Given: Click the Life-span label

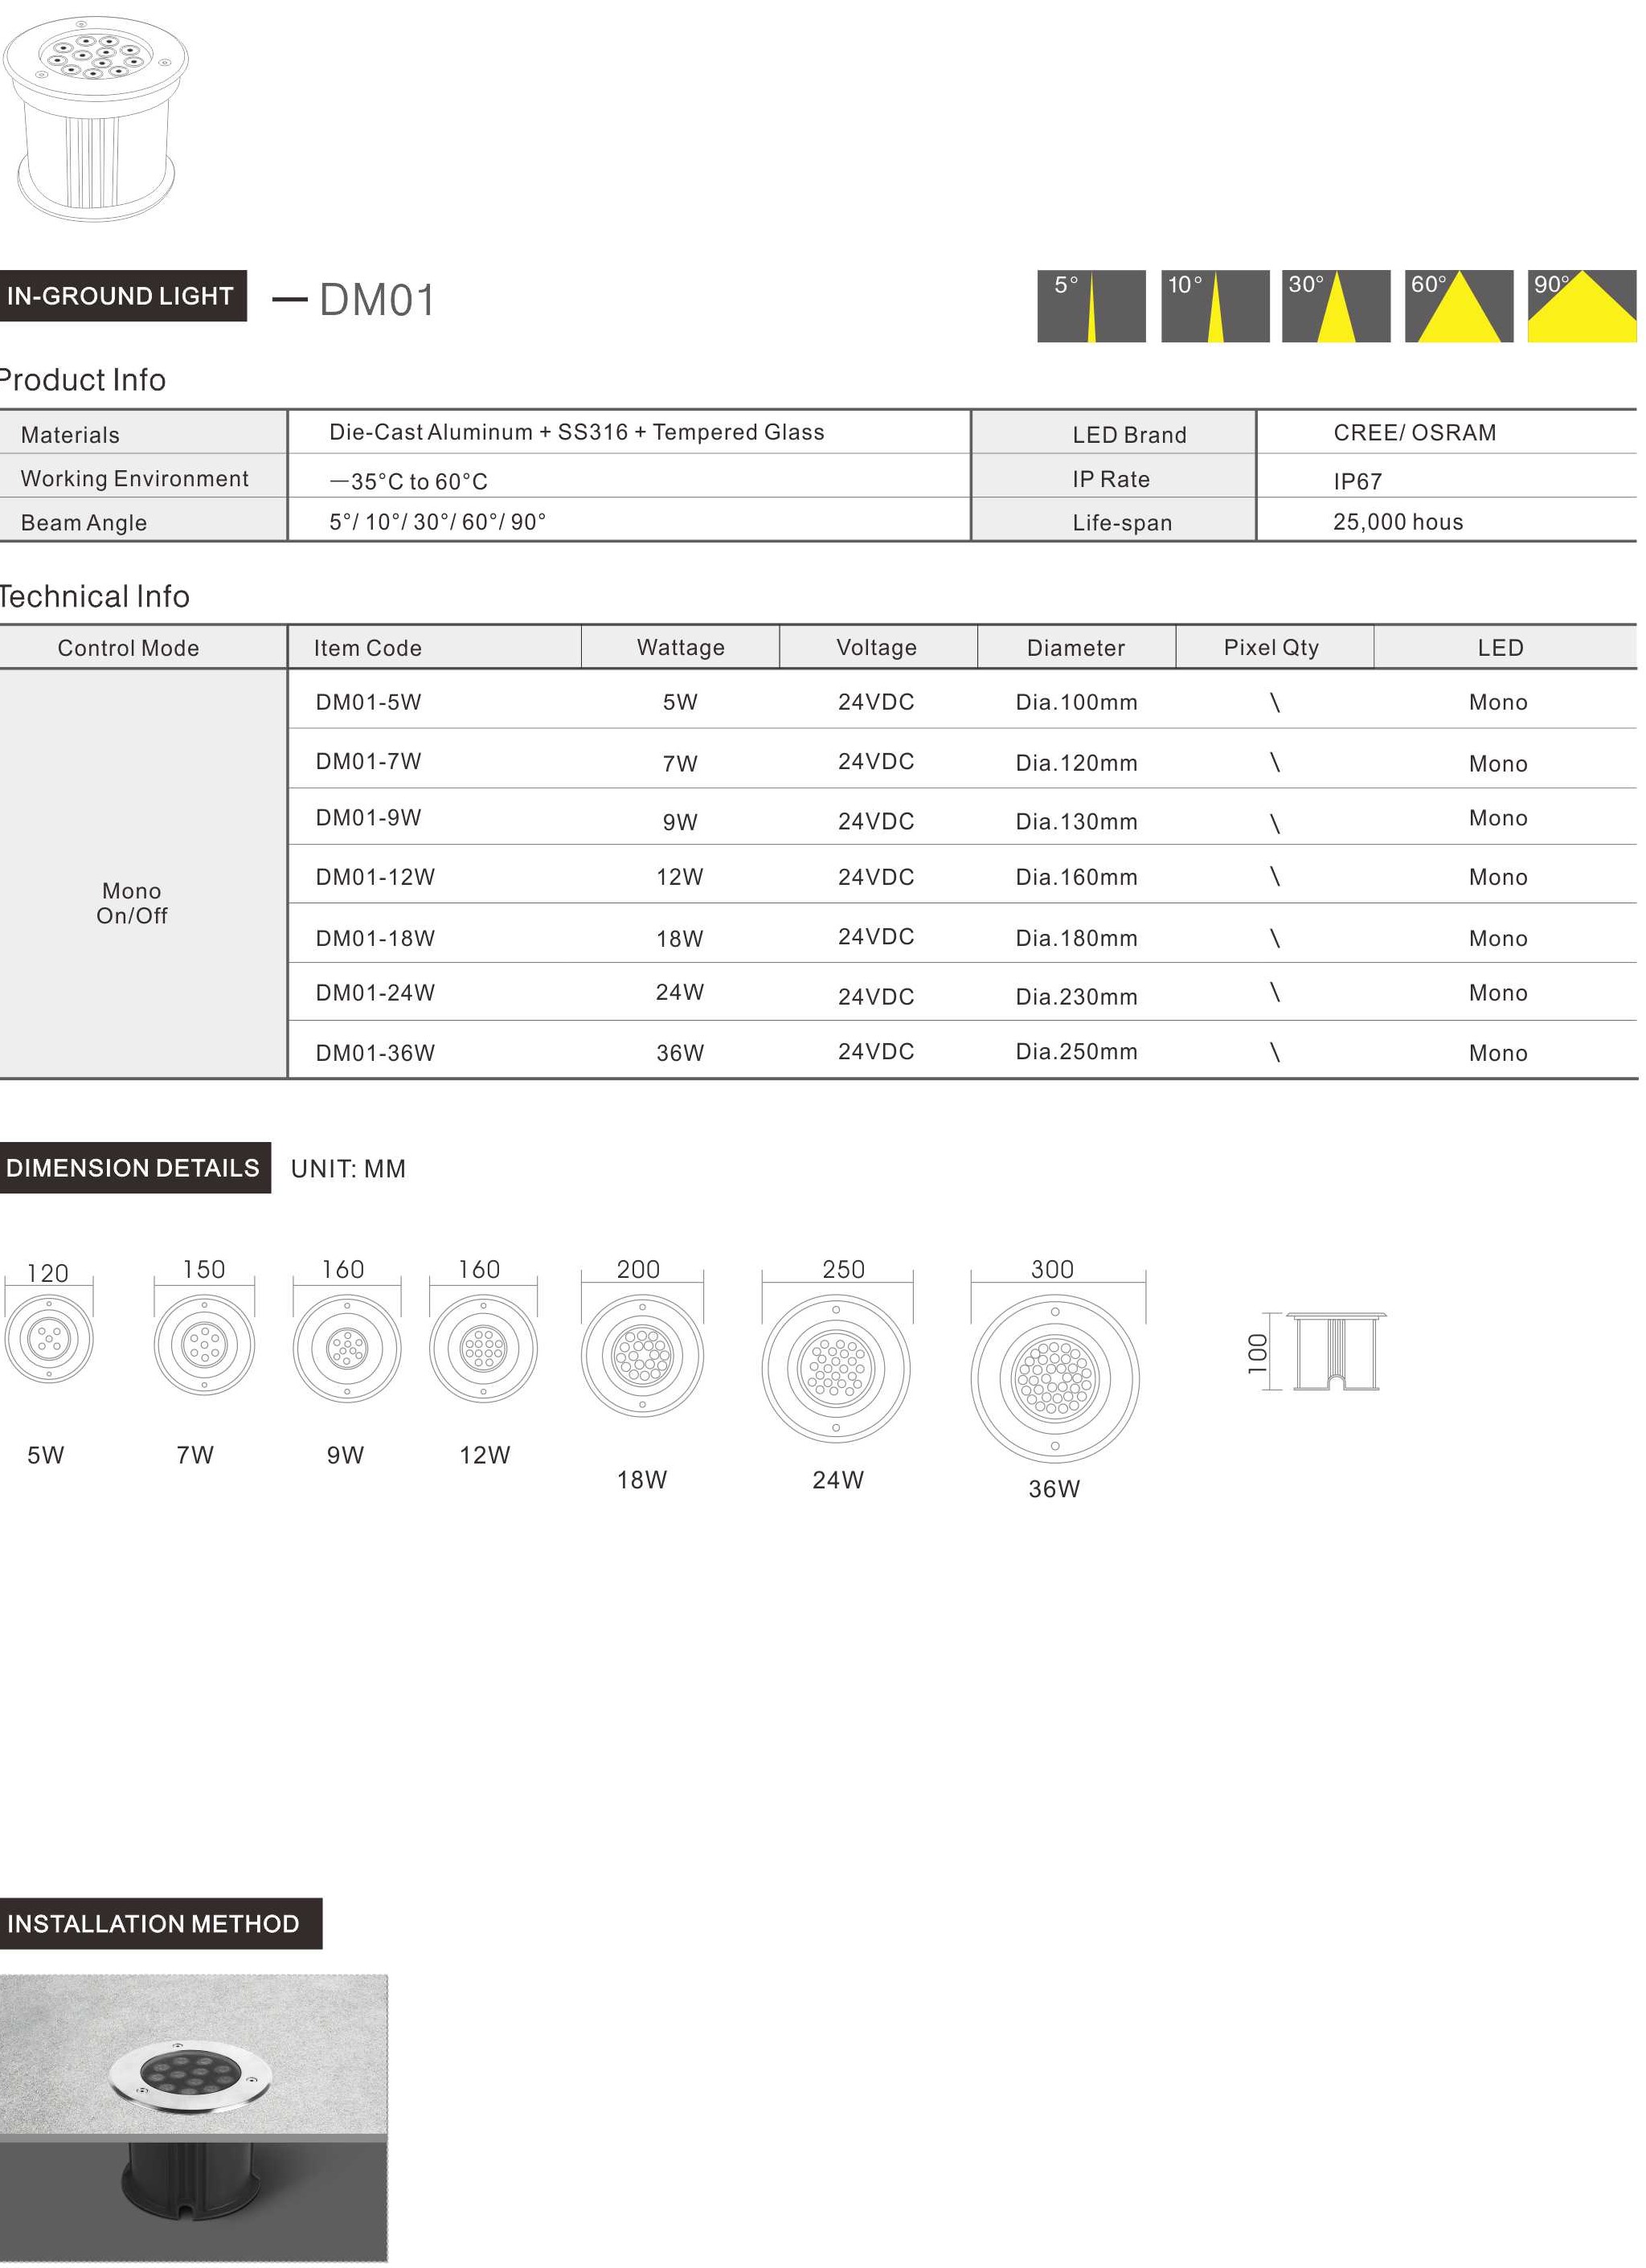Looking at the screenshot, I should (1122, 523).
